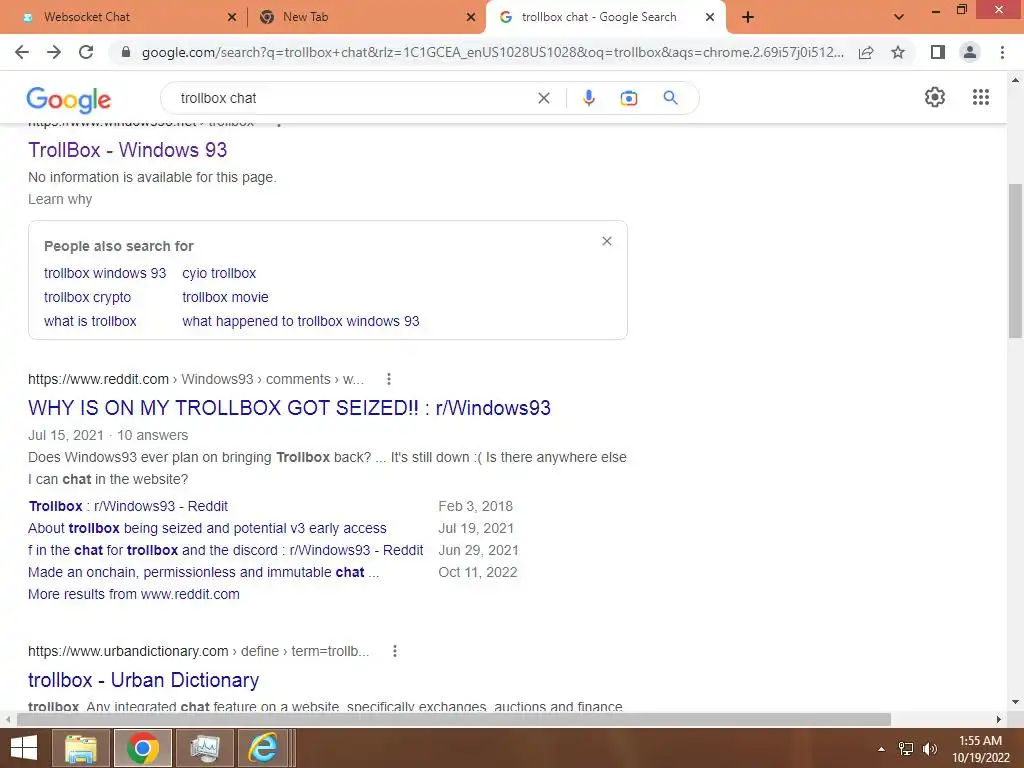Open the Windows Start button
This screenshot has width=1024, height=768.
[24, 748]
